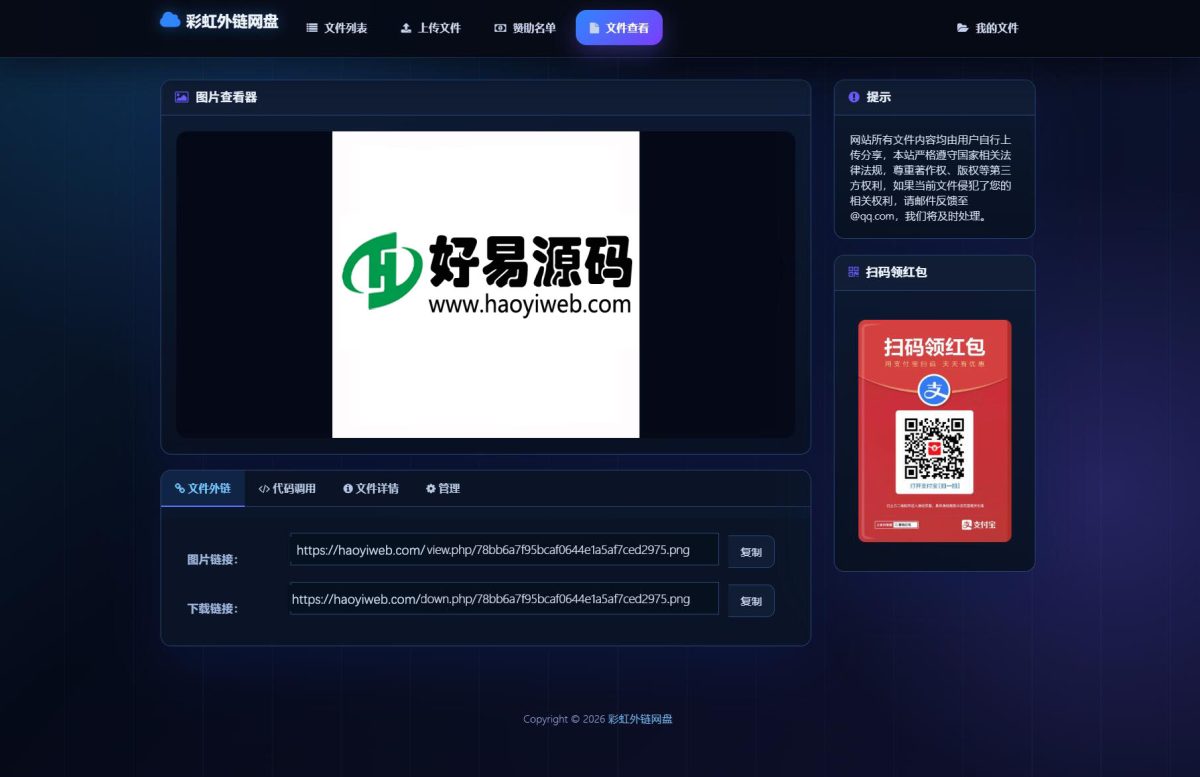Switch to the 文件外链 tab
This screenshot has height=777, width=1200.
point(203,488)
